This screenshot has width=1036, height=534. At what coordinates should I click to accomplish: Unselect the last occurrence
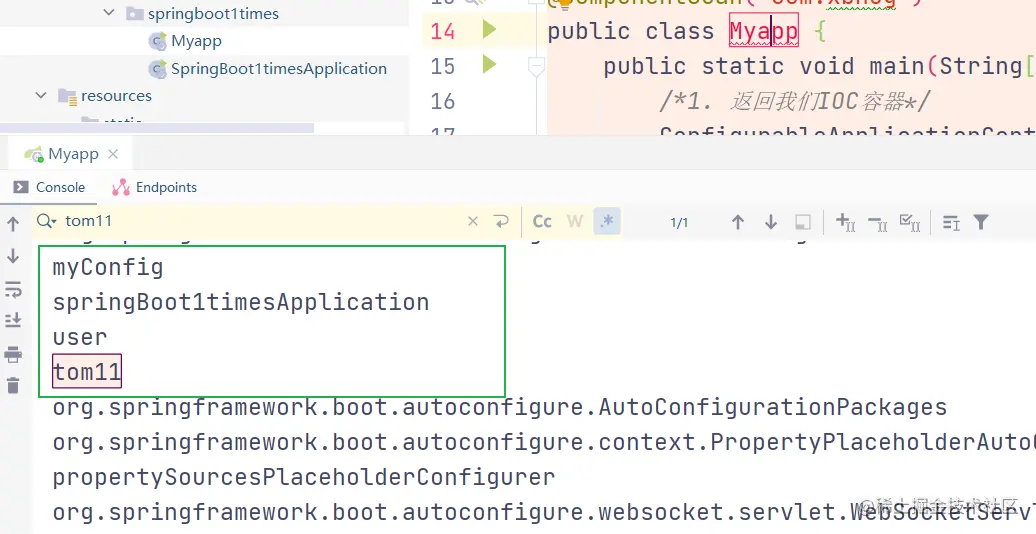click(877, 223)
